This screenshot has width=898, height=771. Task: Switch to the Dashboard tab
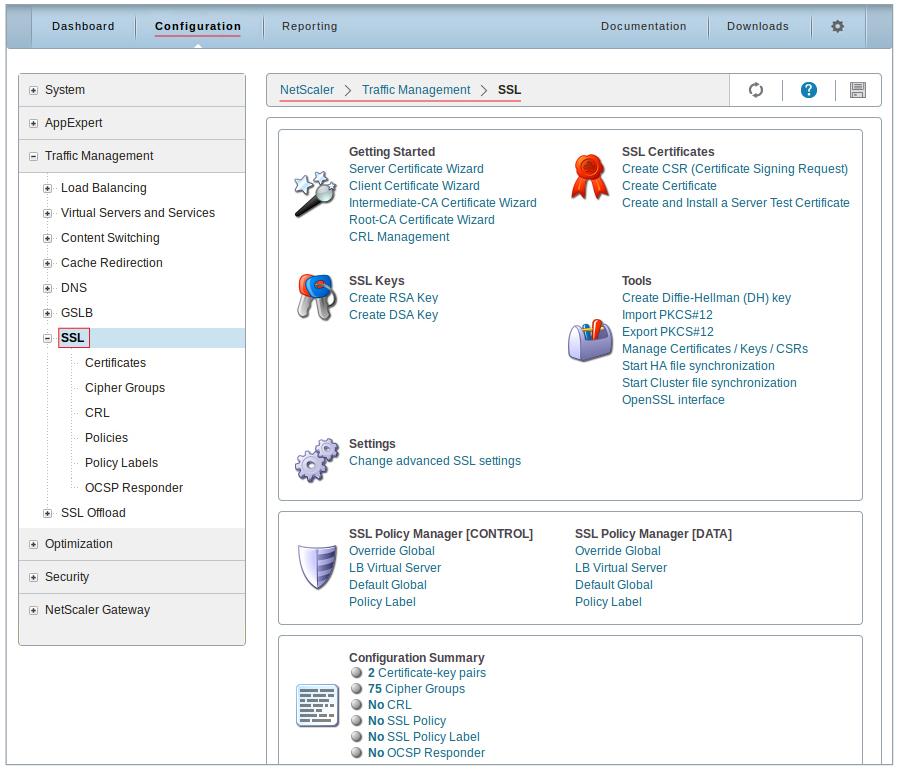coord(83,26)
